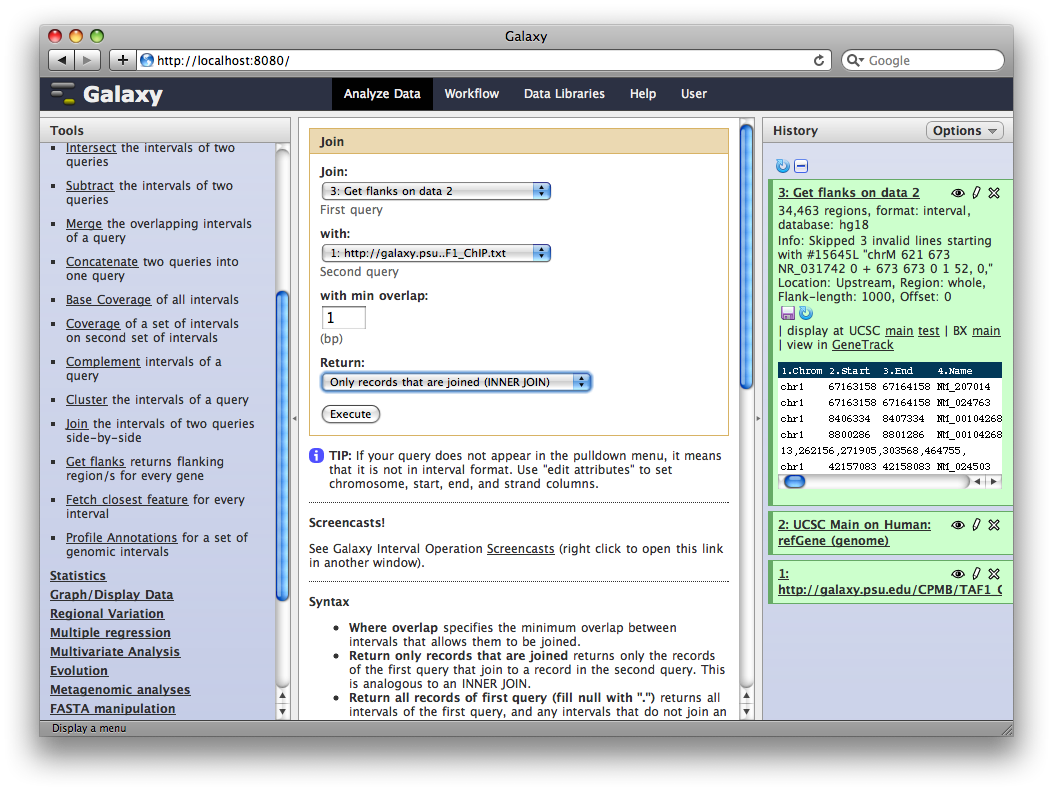Screen dimensions: 1053x791
Task: Open the Fetch closest feature link
Action: coord(127,500)
